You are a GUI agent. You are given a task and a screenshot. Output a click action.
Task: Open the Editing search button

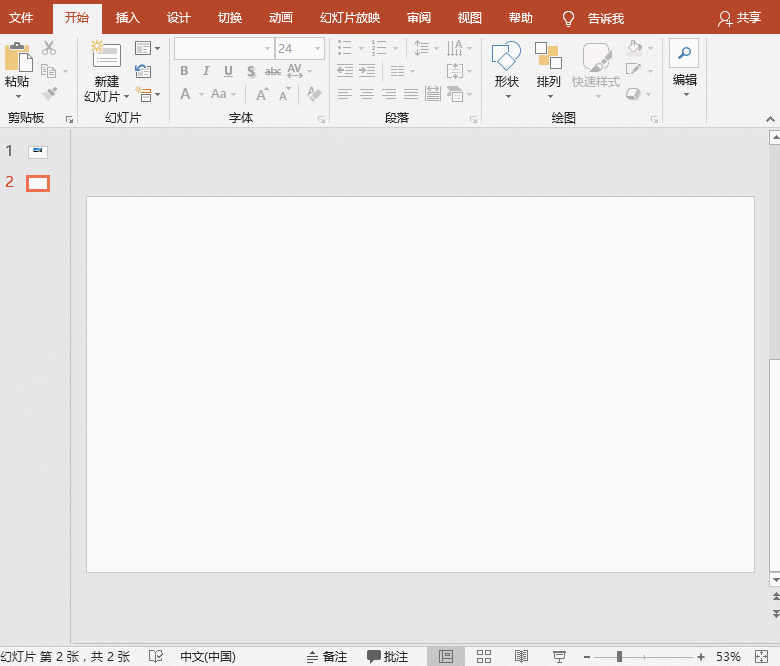coord(684,53)
